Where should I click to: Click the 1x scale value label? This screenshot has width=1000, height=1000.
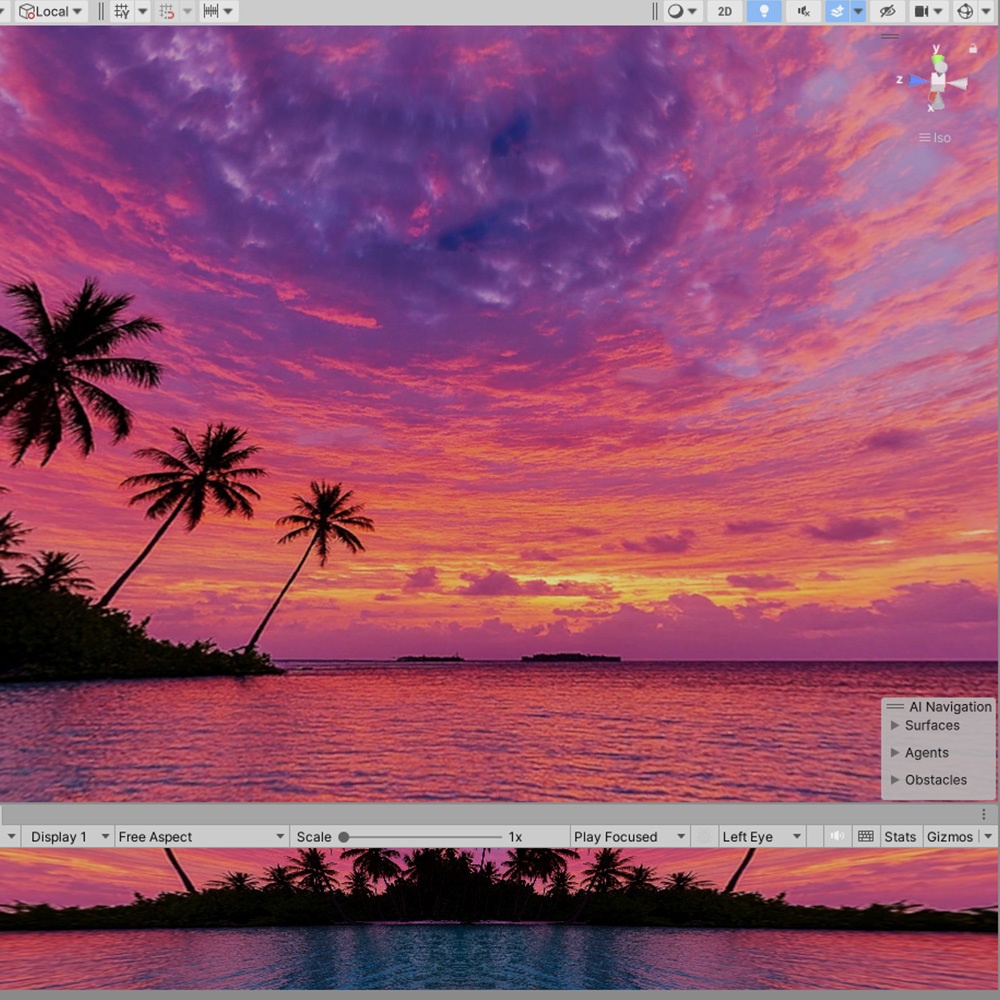pyautogui.click(x=515, y=837)
